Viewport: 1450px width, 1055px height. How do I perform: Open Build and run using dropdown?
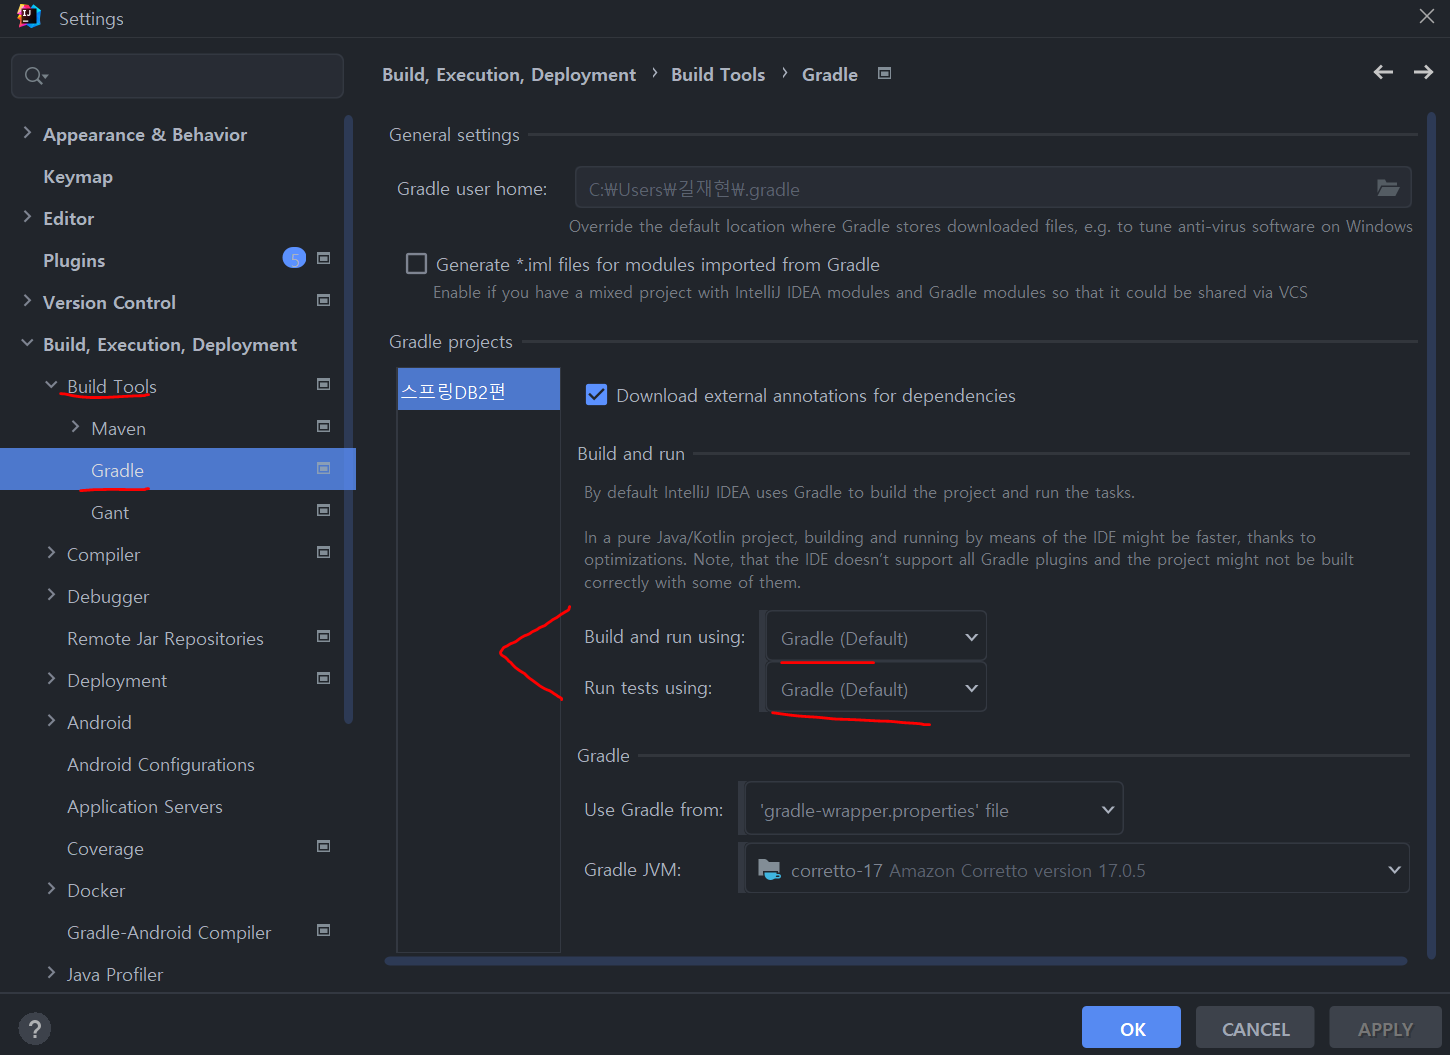(876, 637)
